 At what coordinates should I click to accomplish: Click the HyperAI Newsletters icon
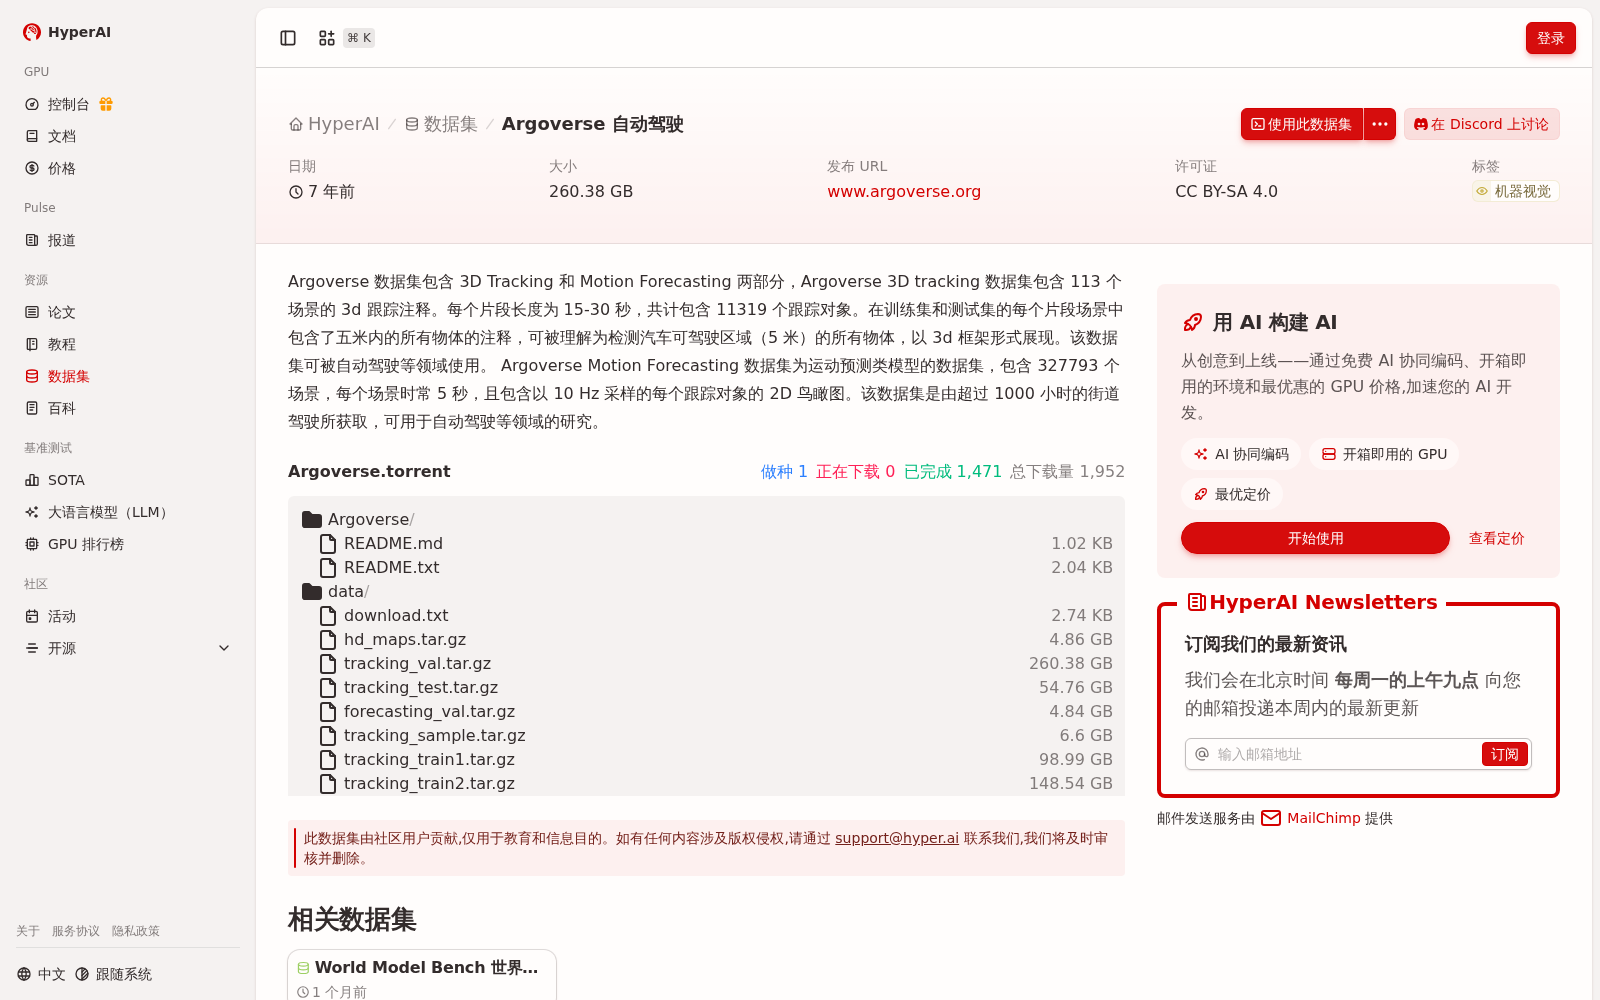click(1196, 602)
